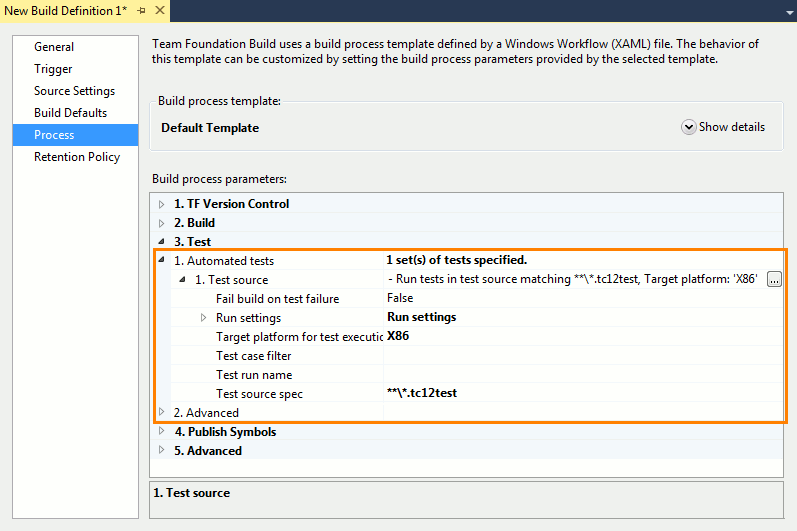Expand the Run settings row
This screenshot has height=531, width=797.
coord(203,318)
